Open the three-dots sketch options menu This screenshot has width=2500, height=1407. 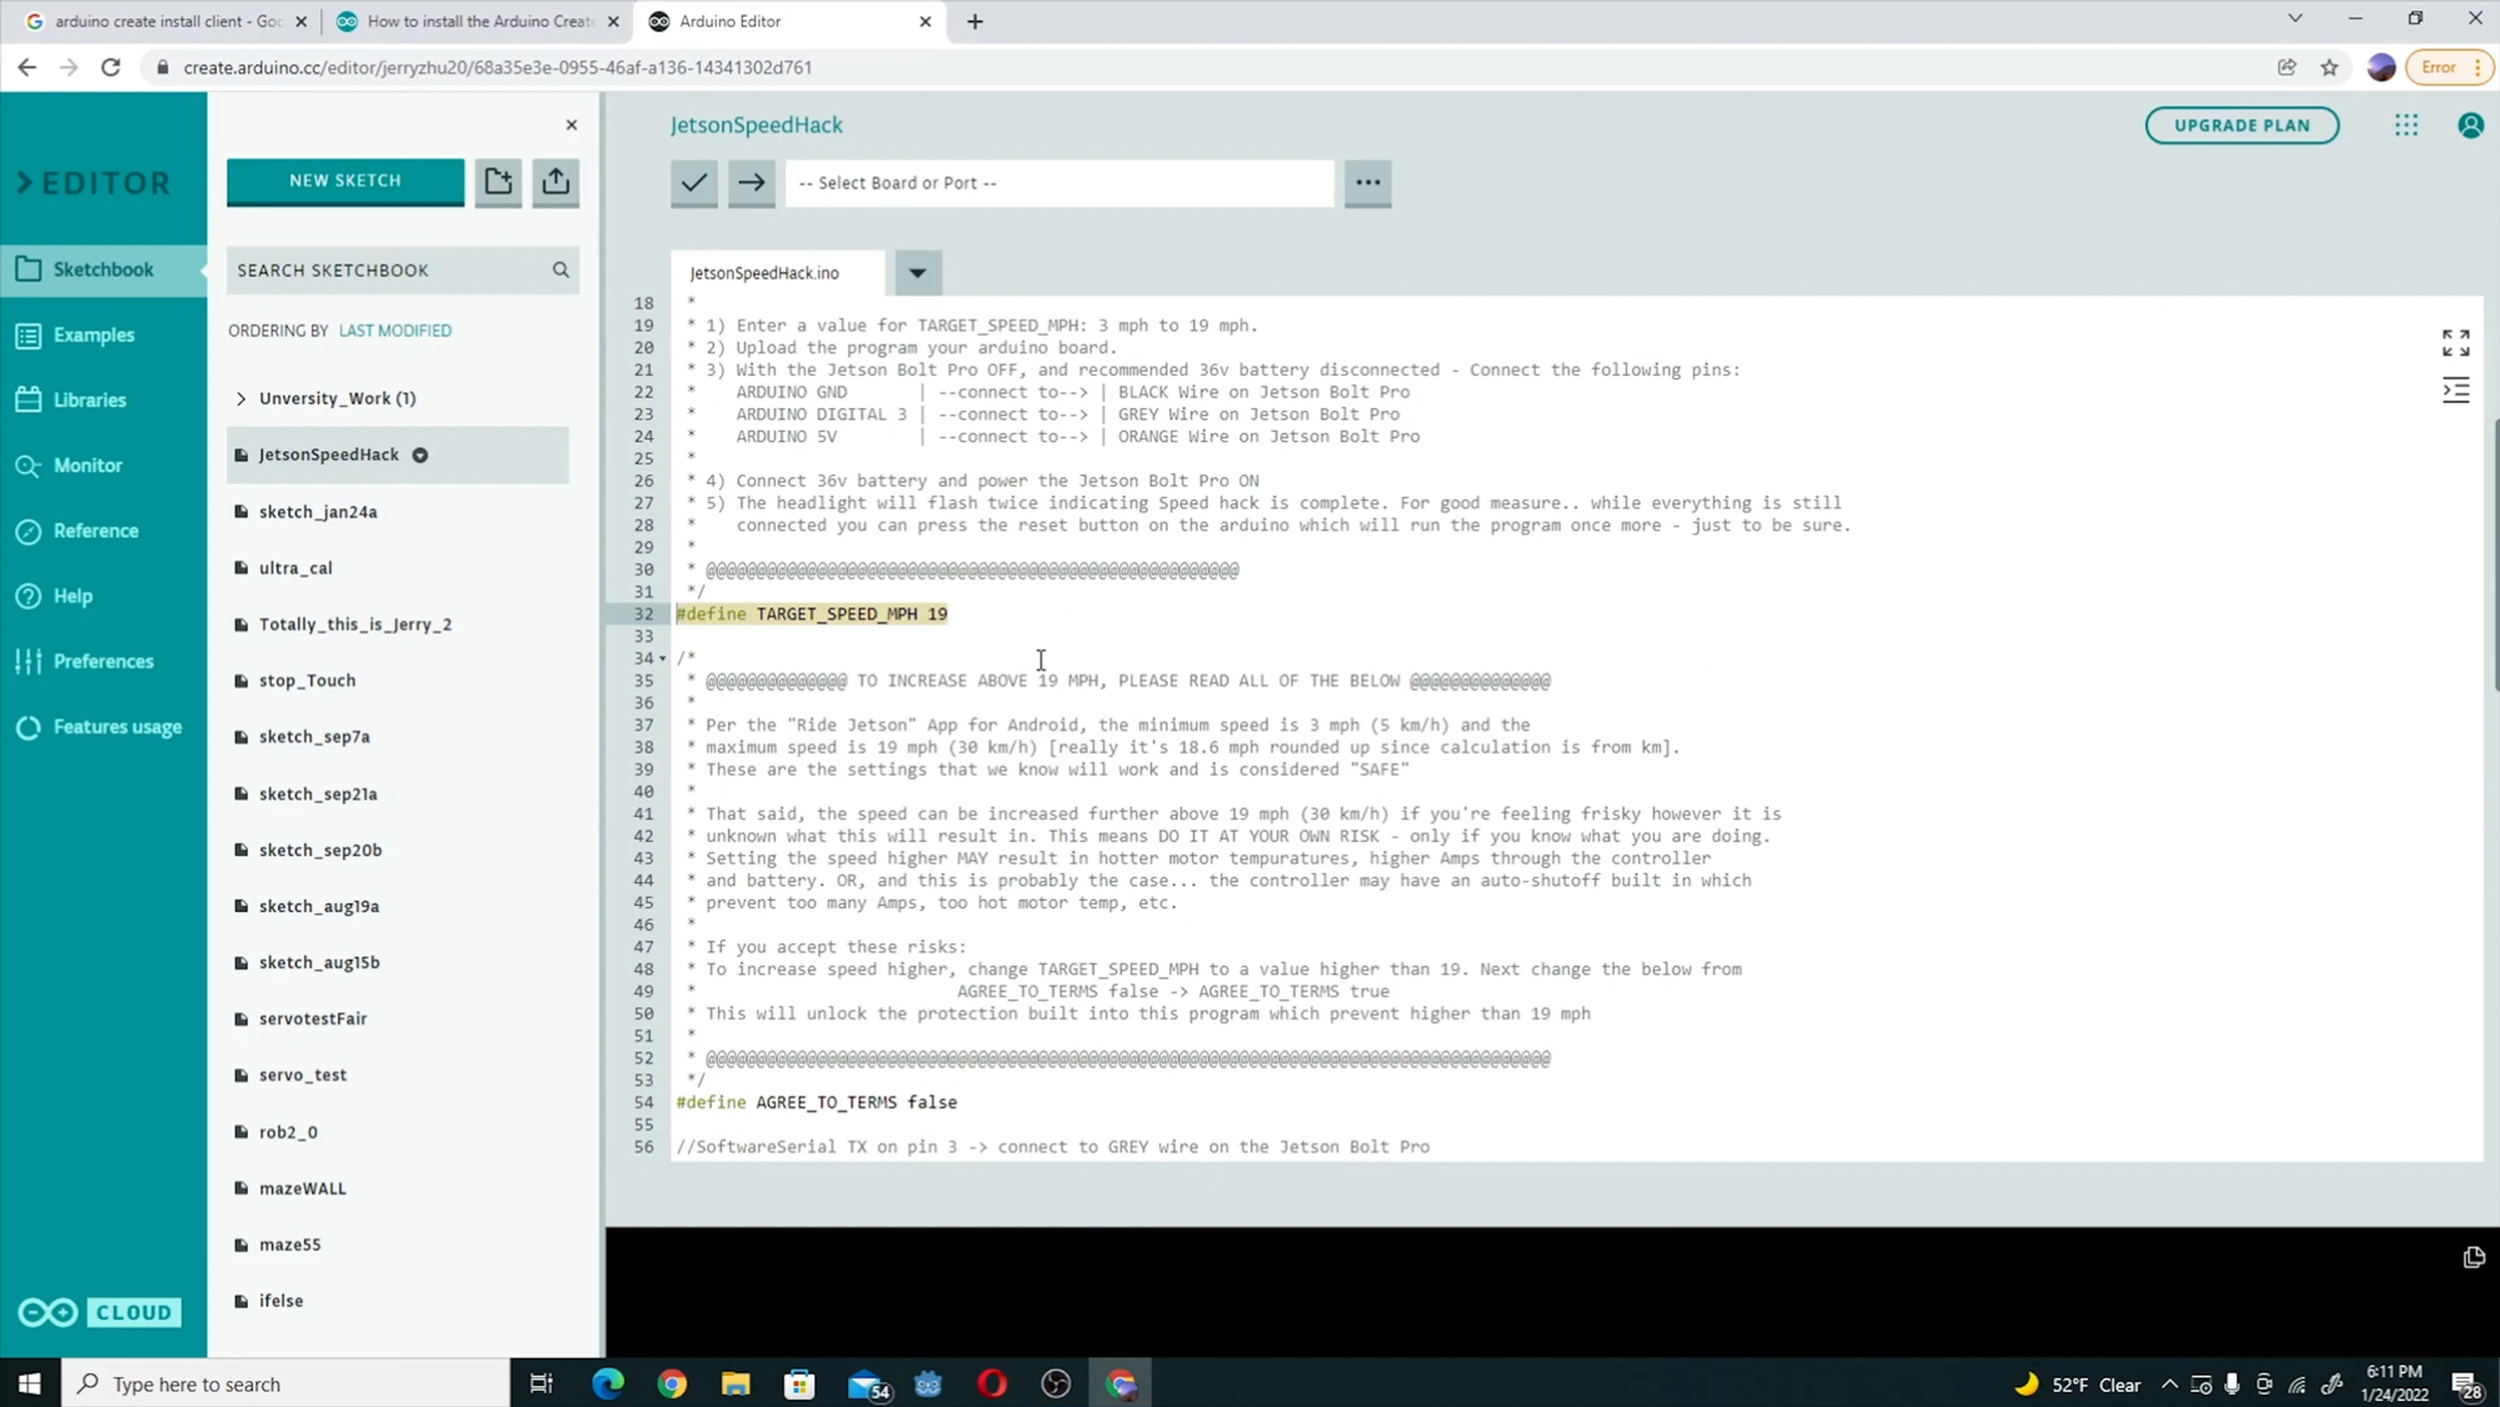tap(1367, 183)
